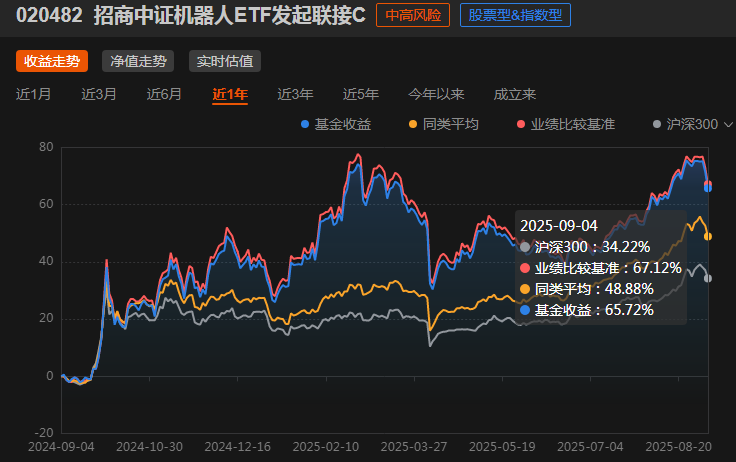Click the y-axis label 60

[x=46, y=204]
